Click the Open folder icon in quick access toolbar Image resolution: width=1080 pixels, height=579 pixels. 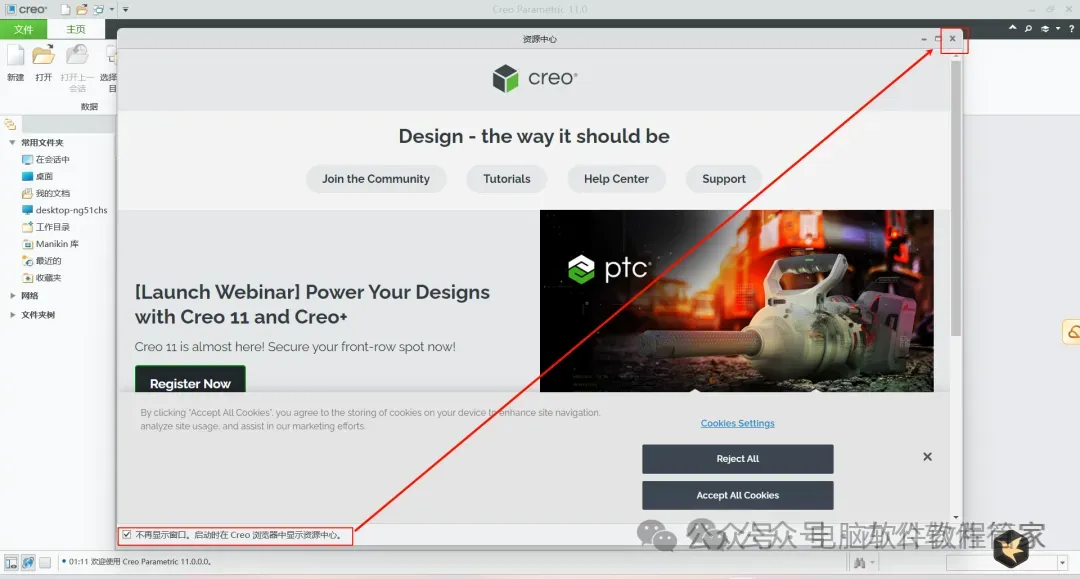(x=82, y=10)
